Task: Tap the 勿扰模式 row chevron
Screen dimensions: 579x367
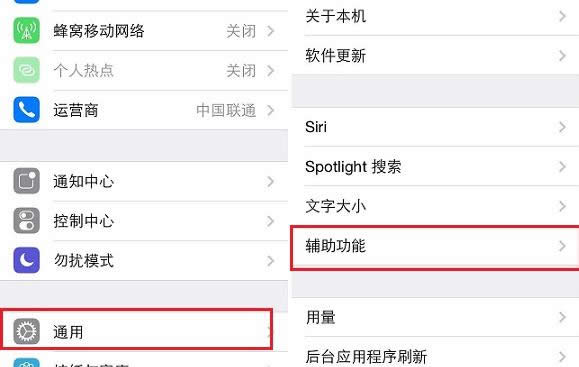Action: click(x=270, y=261)
